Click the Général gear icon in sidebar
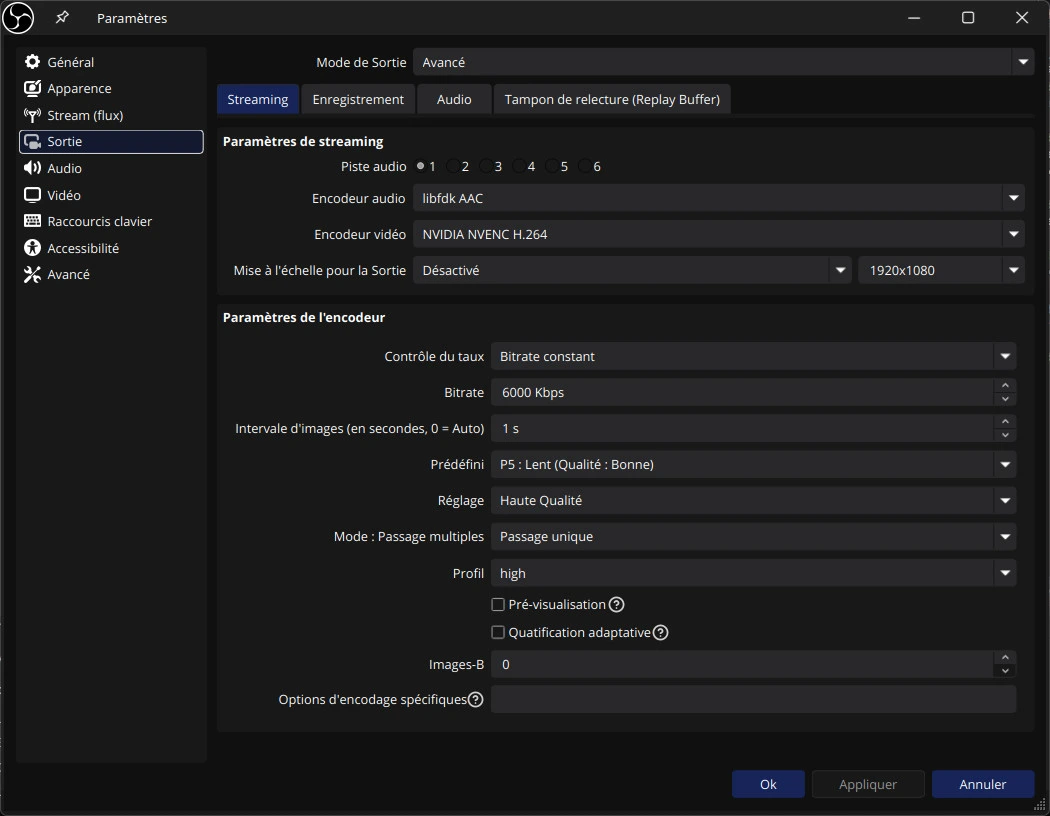1050x816 pixels. coord(32,62)
